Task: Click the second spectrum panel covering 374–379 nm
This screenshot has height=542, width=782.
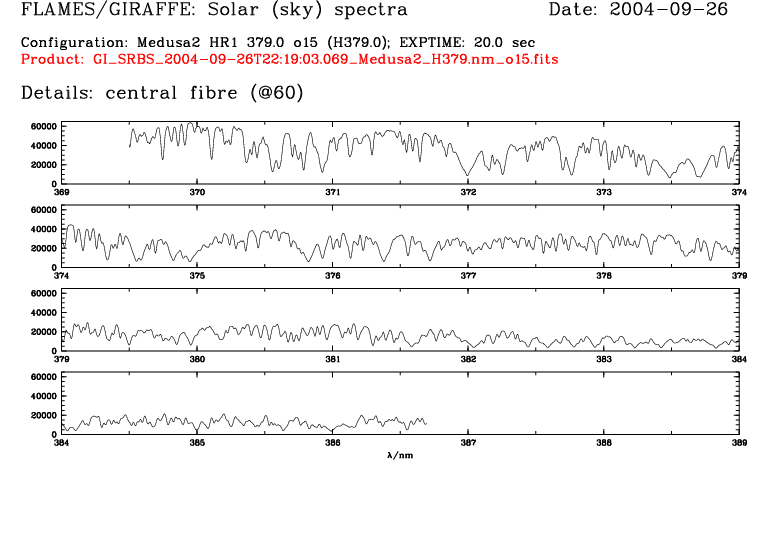Action: (400, 236)
